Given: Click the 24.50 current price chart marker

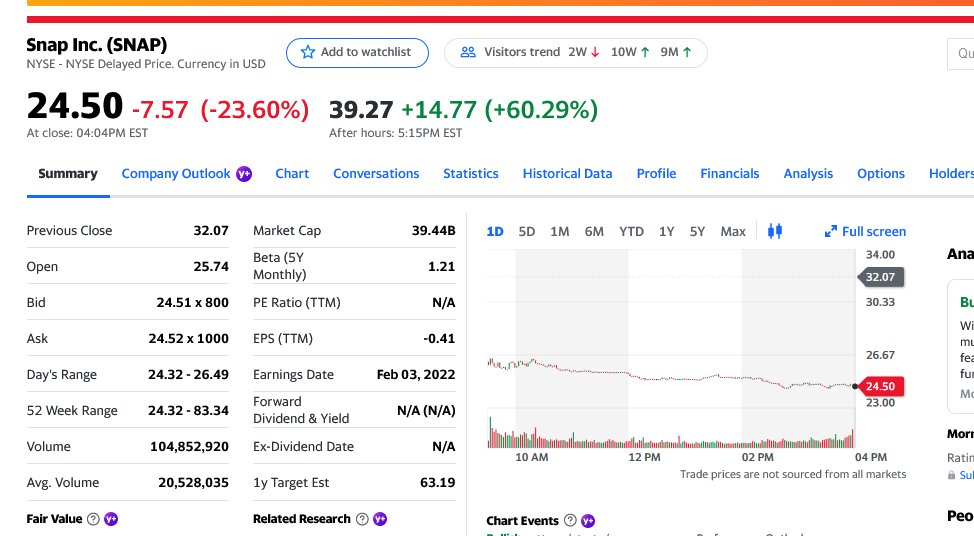Looking at the screenshot, I should [x=880, y=386].
